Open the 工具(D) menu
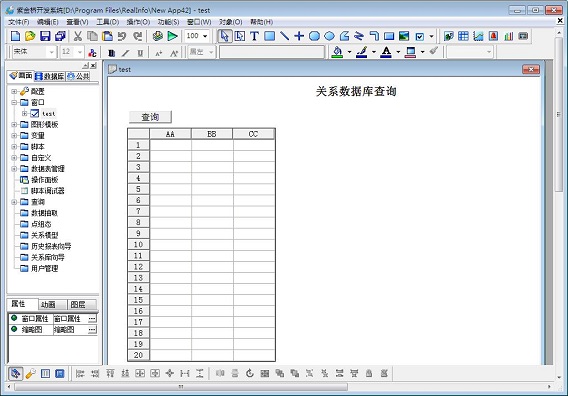This screenshot has width=568, height=396. 108,22
